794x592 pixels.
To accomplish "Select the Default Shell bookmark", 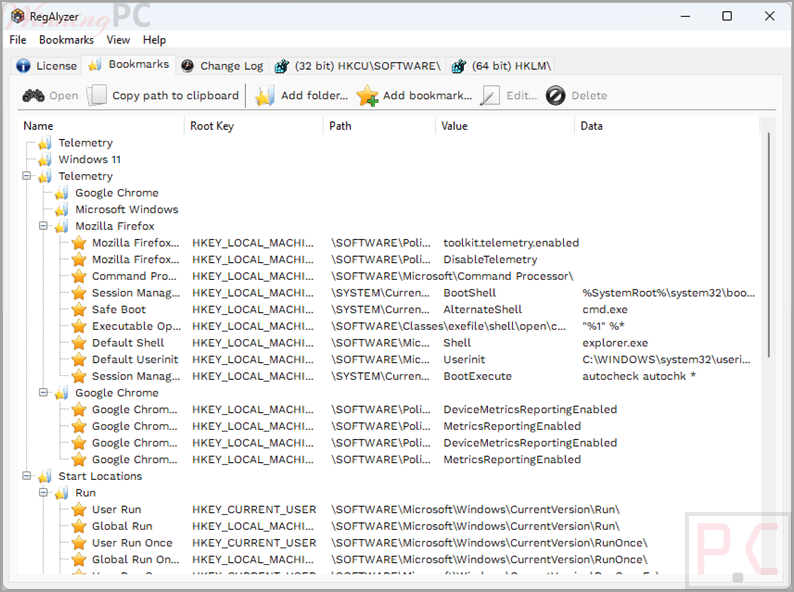I will [128, 343].
